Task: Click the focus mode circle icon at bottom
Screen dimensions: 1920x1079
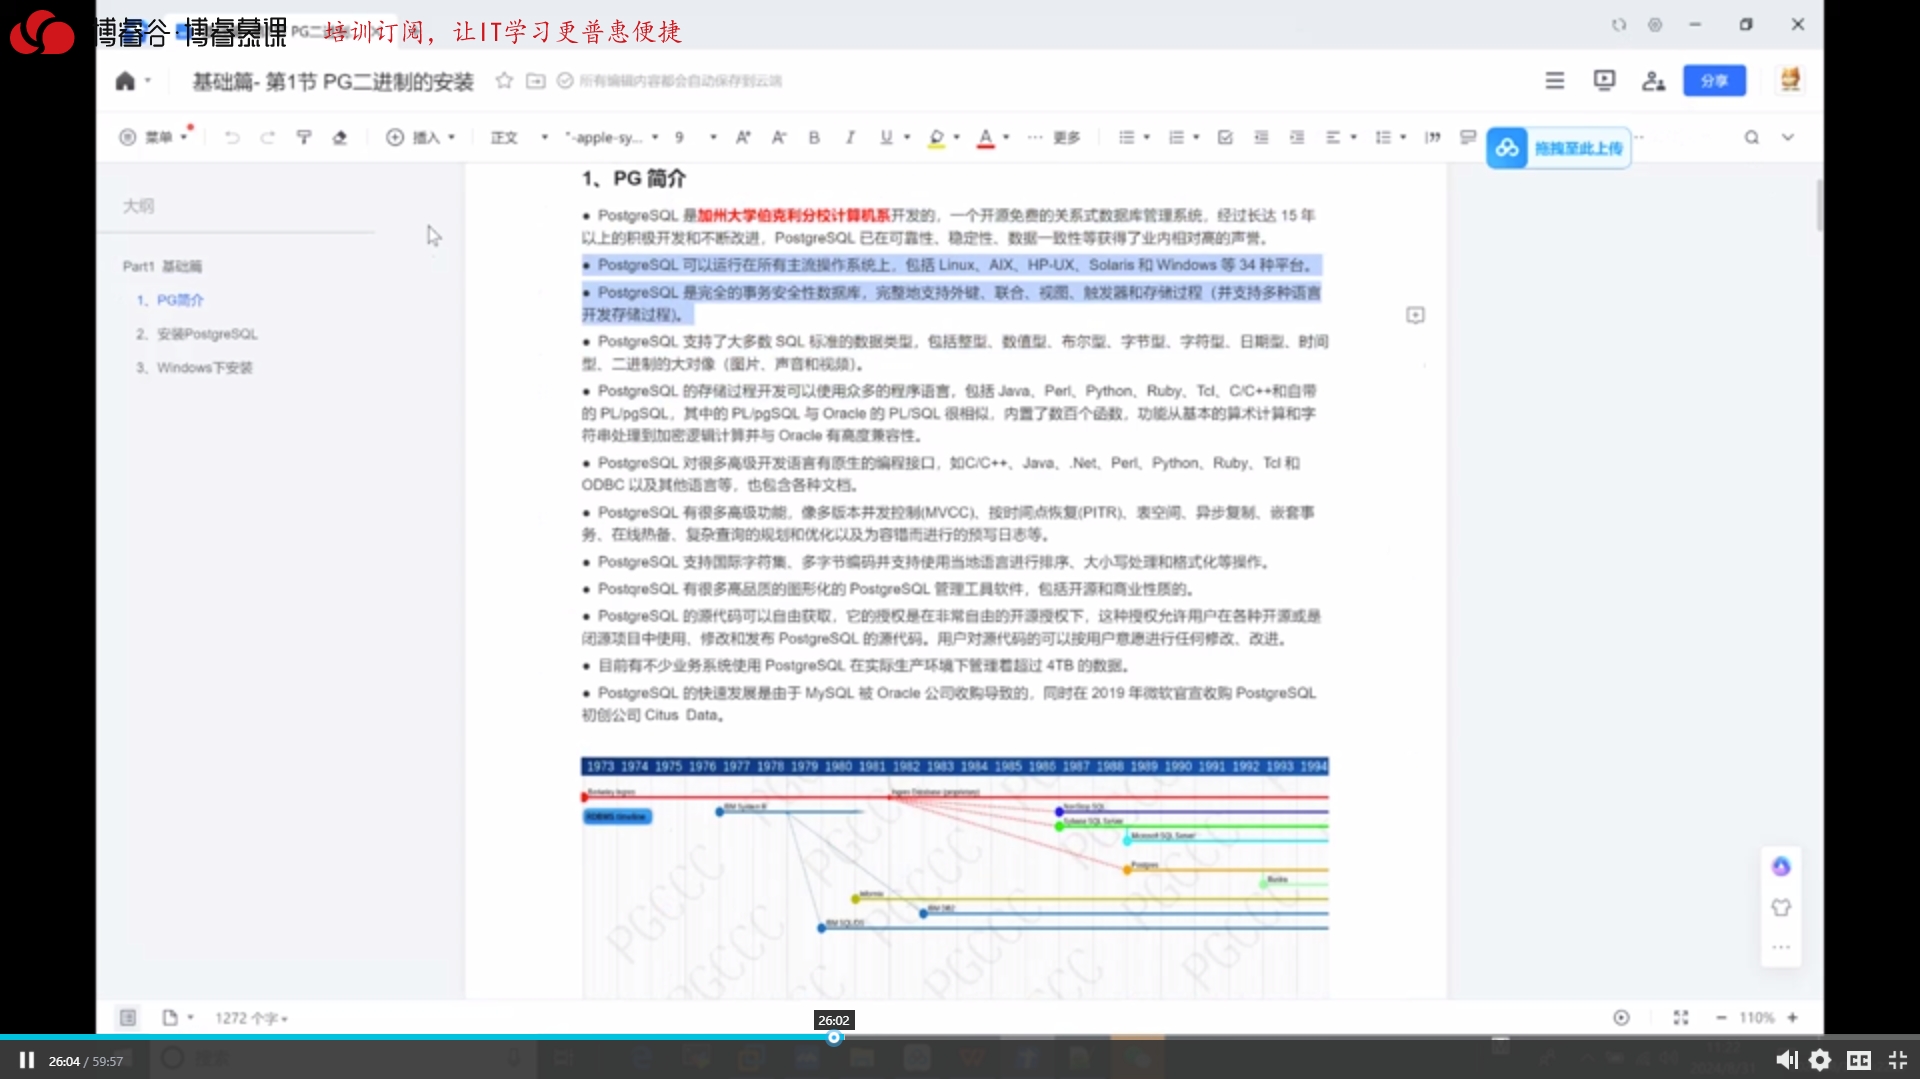Action: (1621, 1018)
